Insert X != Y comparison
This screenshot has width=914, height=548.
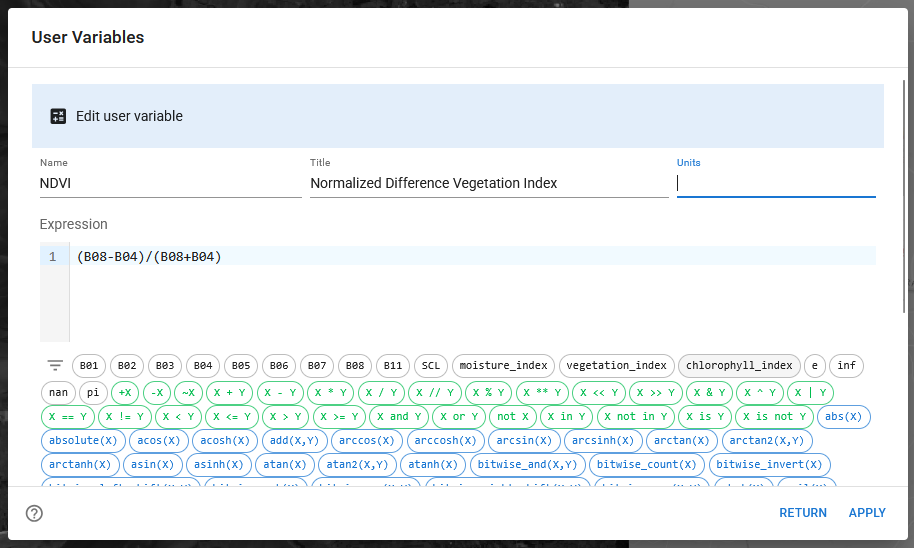125,416
